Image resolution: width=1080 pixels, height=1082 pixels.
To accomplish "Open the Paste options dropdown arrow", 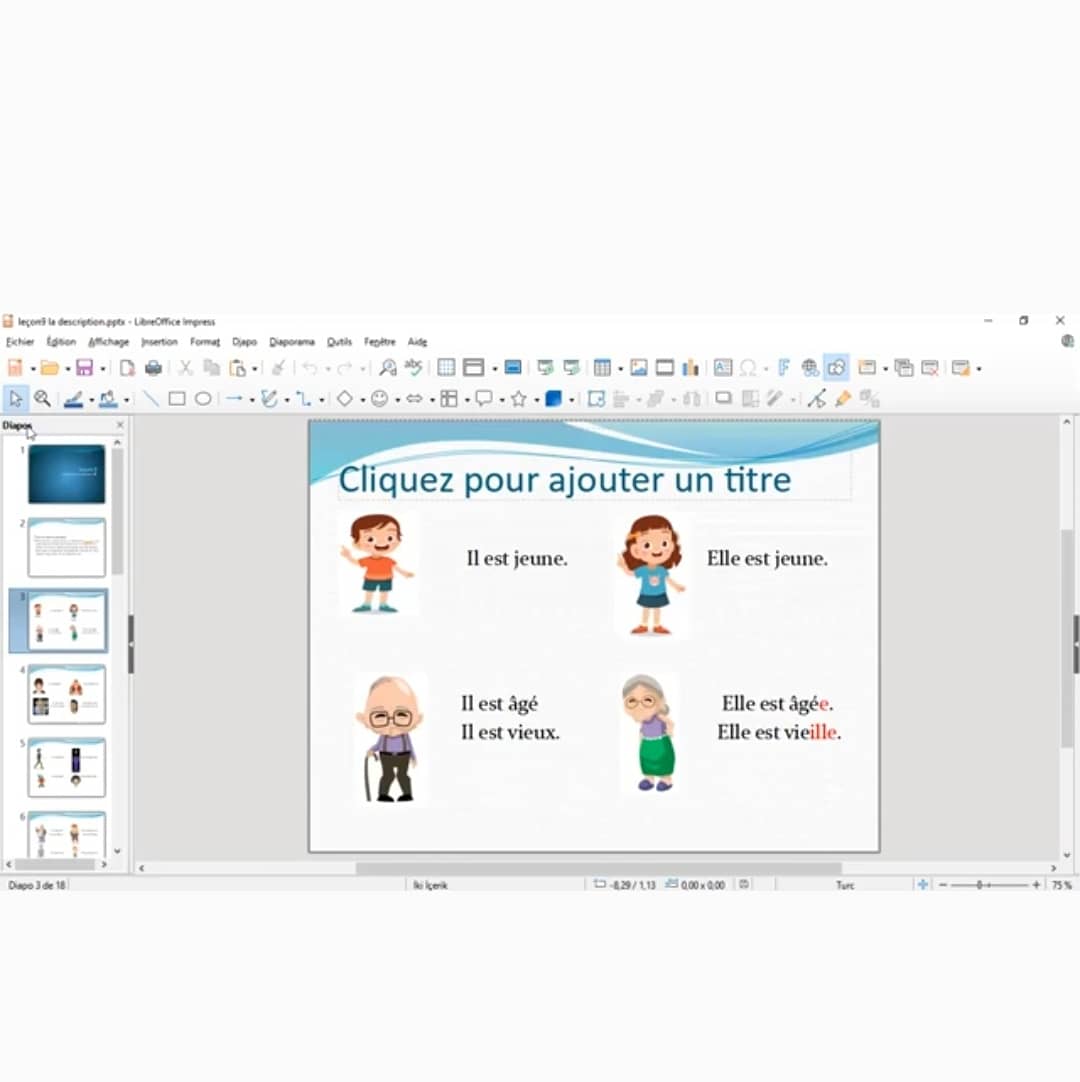I will coord(255,368).
